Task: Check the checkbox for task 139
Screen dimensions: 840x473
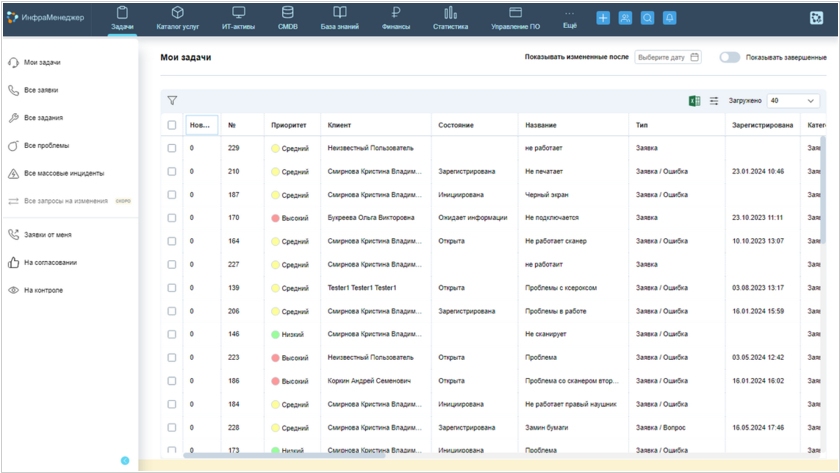Action: pos(171,288)
